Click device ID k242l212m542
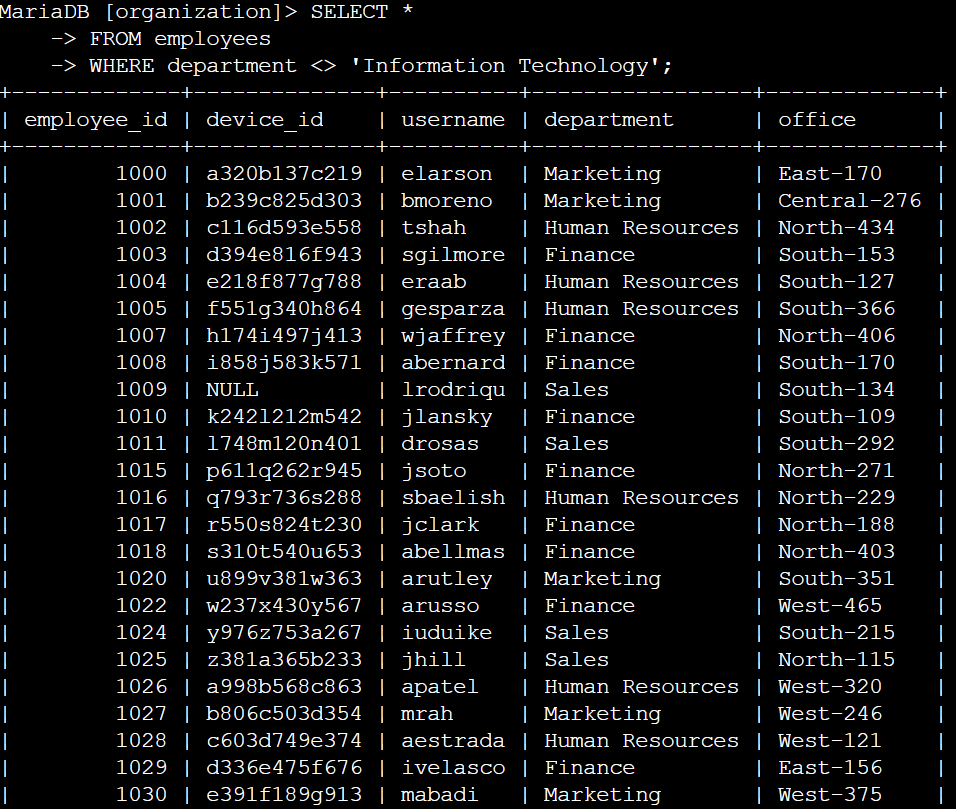The image size is (956, 809). (284, 417)
